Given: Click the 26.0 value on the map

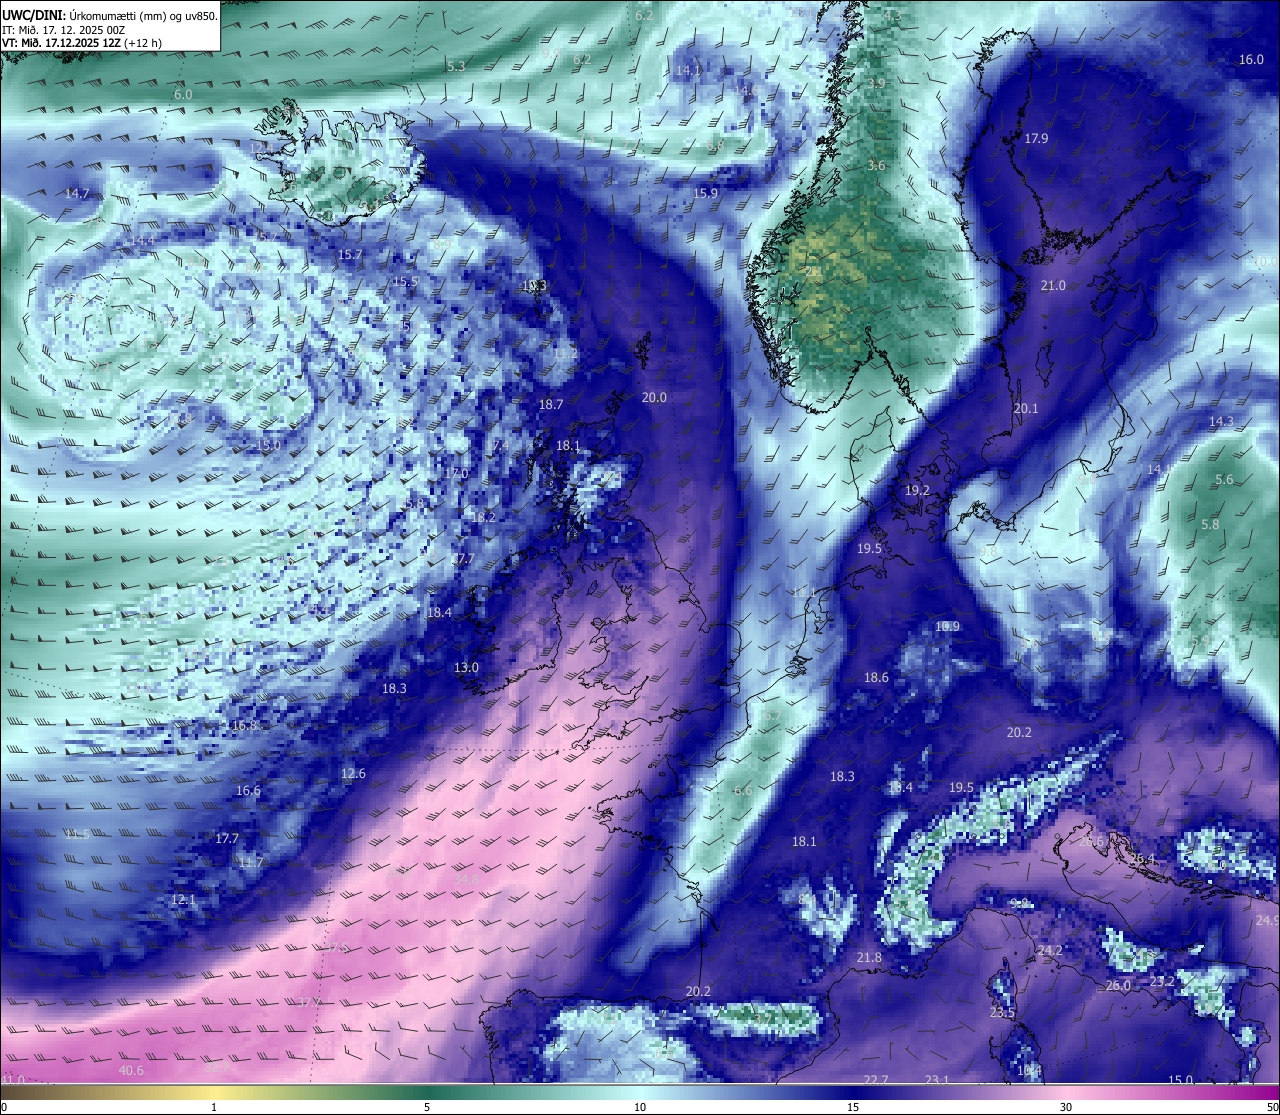Looking at the screenshot, I should pos(1118,985).
